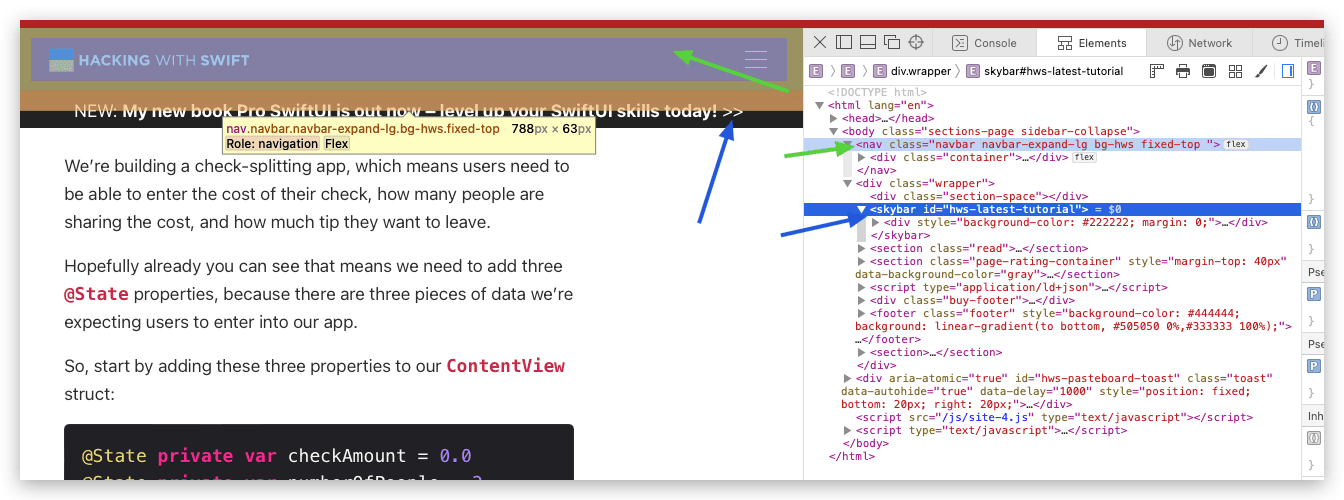Select div.wrapper in the breadcrumb
The image size is (1344, 500).
coord(912,71)
